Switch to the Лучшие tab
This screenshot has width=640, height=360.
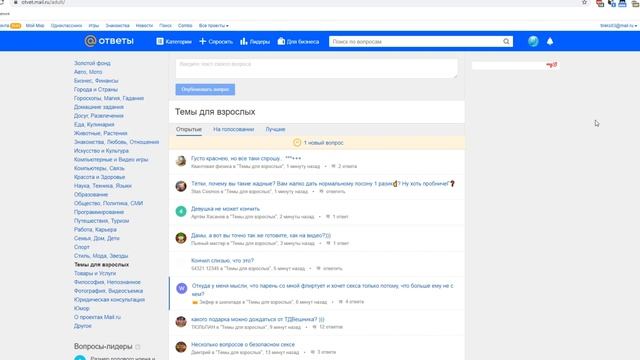click(x=276, y=129)
